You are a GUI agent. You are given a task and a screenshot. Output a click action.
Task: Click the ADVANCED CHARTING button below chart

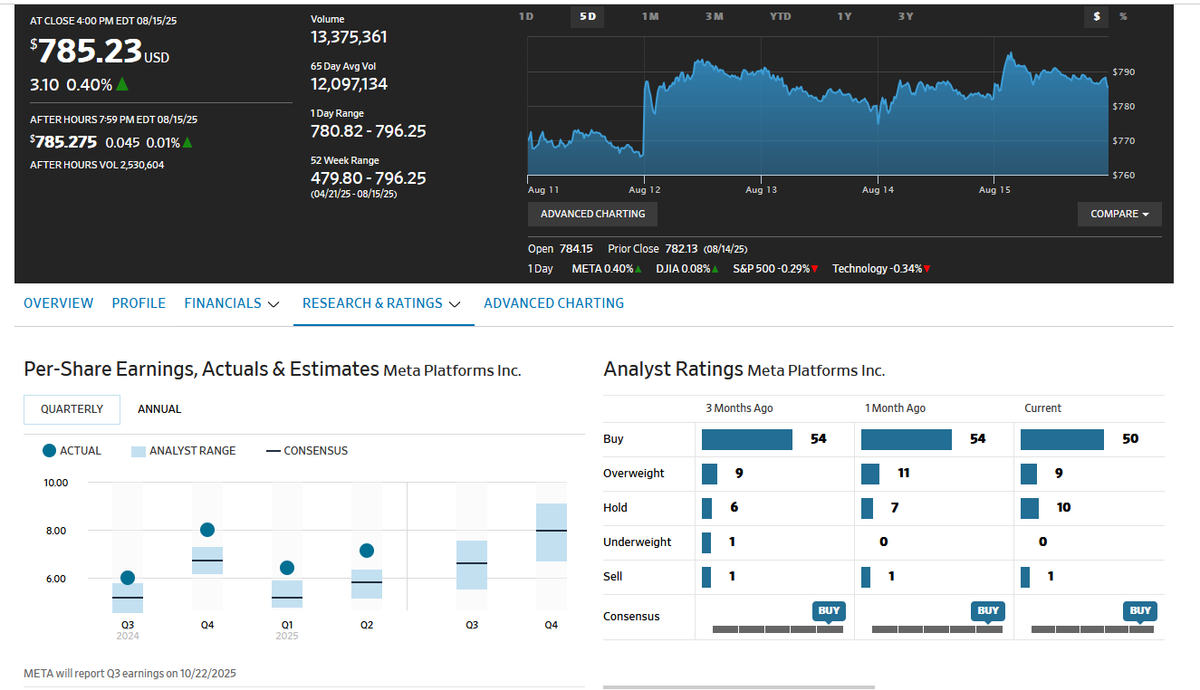coord(593,214)
